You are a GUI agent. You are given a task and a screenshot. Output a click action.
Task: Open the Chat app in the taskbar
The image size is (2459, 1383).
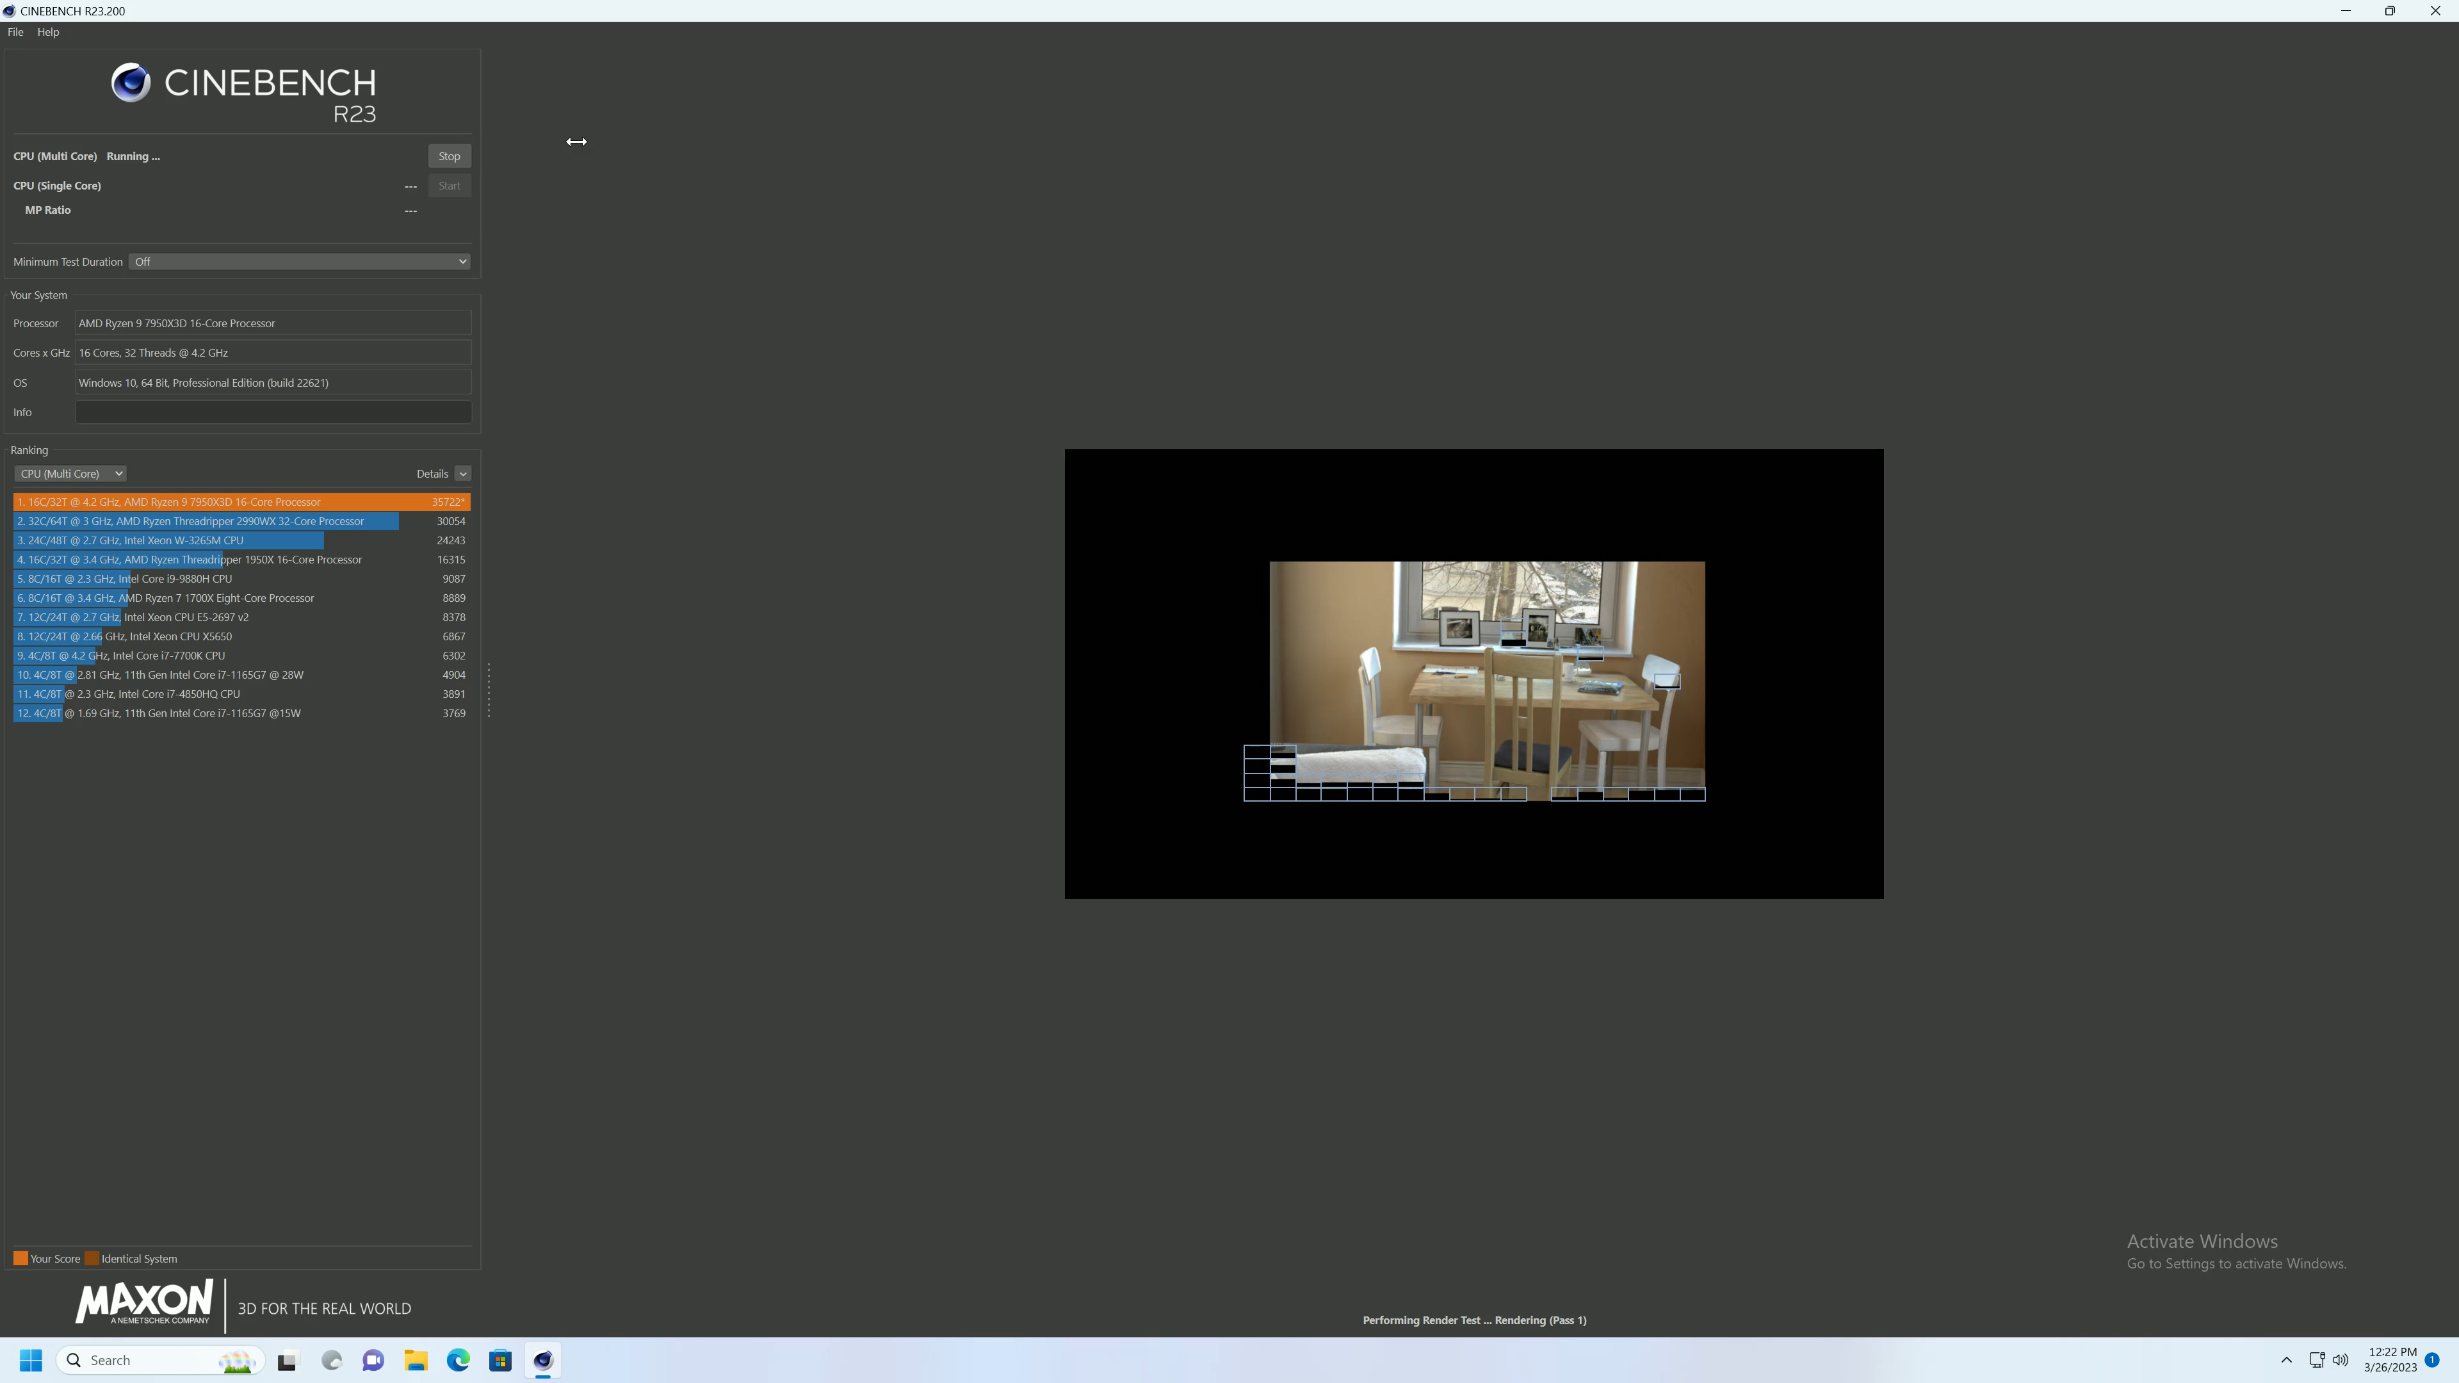pos(373,1360)
